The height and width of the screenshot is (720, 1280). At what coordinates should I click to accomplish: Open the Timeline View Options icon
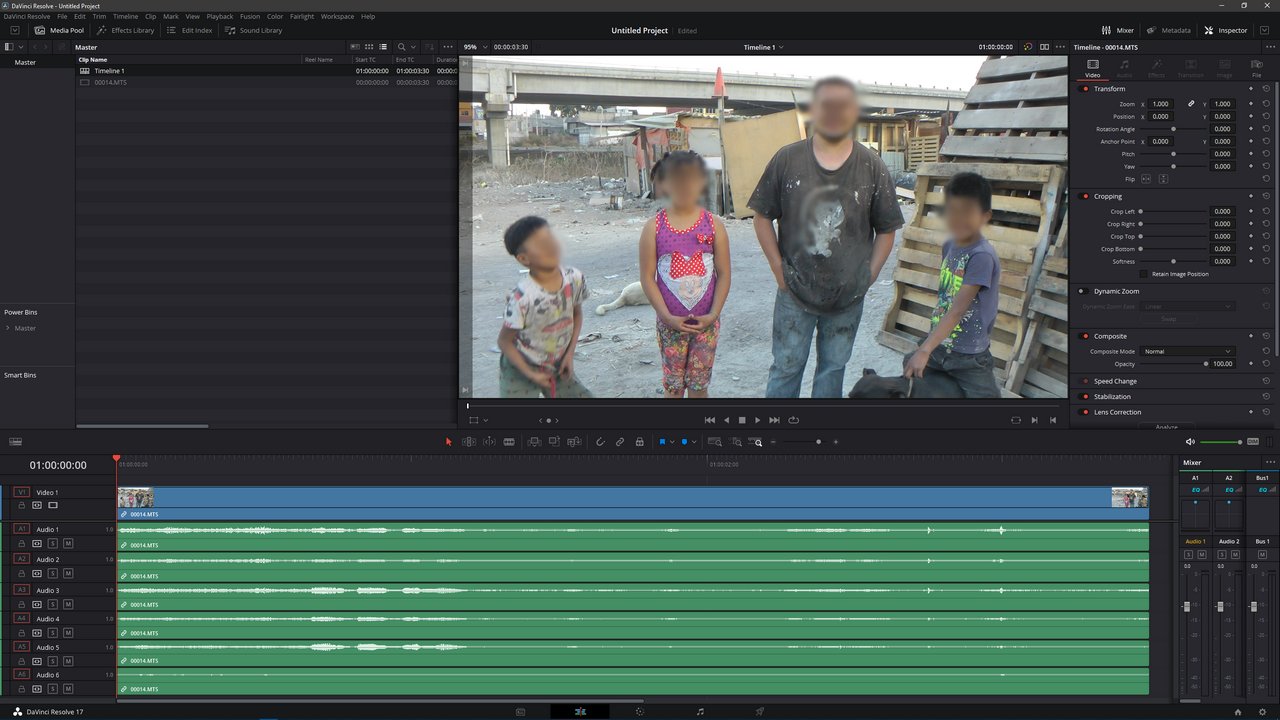tap(15, 441)
